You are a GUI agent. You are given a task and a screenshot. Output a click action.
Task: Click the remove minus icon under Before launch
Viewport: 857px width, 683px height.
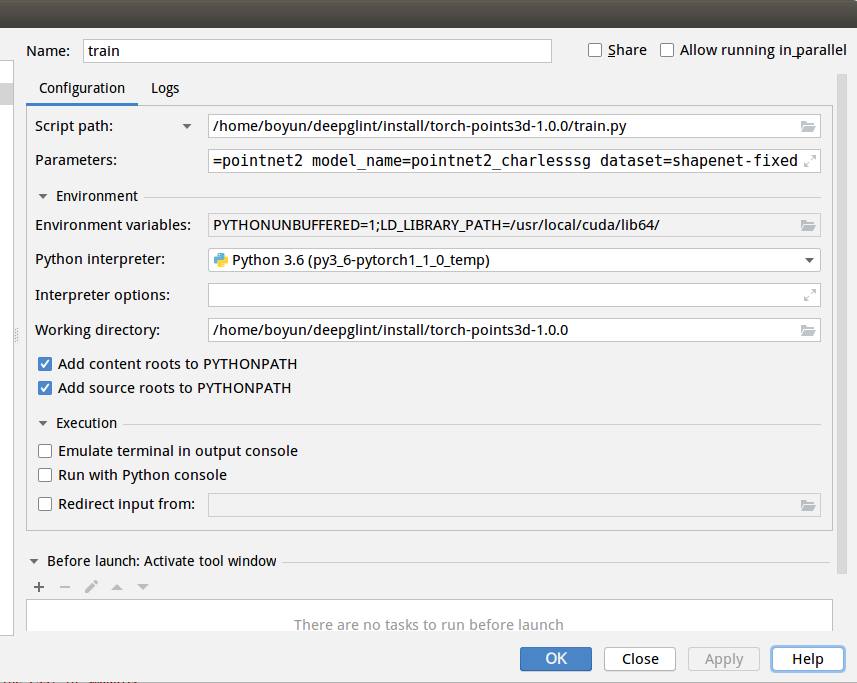pyautogui.click(x=64, y=587)
